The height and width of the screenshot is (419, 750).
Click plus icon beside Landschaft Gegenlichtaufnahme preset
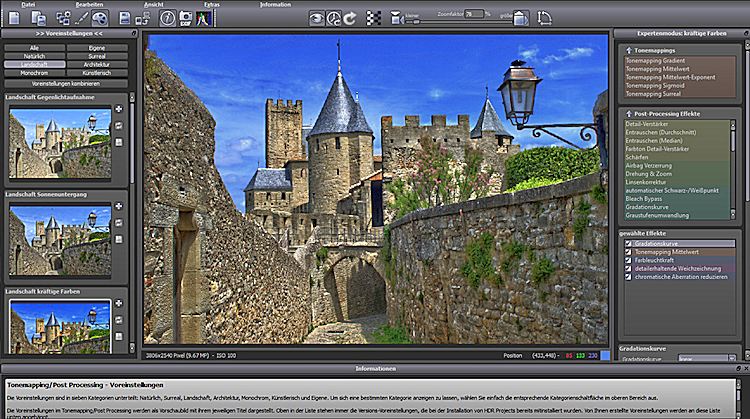pyautogui.click(x=119, y=109)
